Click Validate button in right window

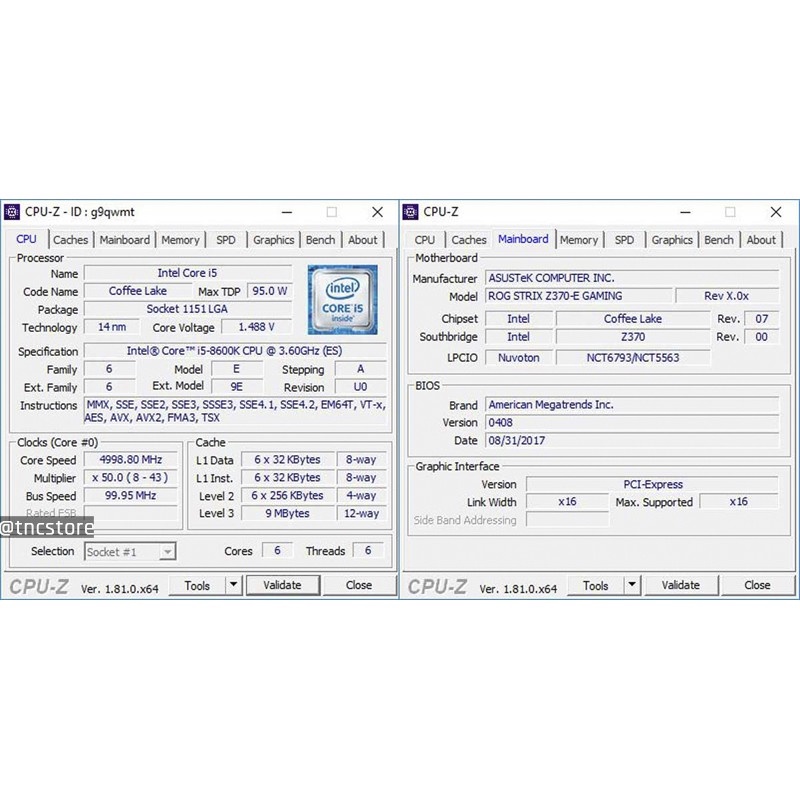(681, 585)
